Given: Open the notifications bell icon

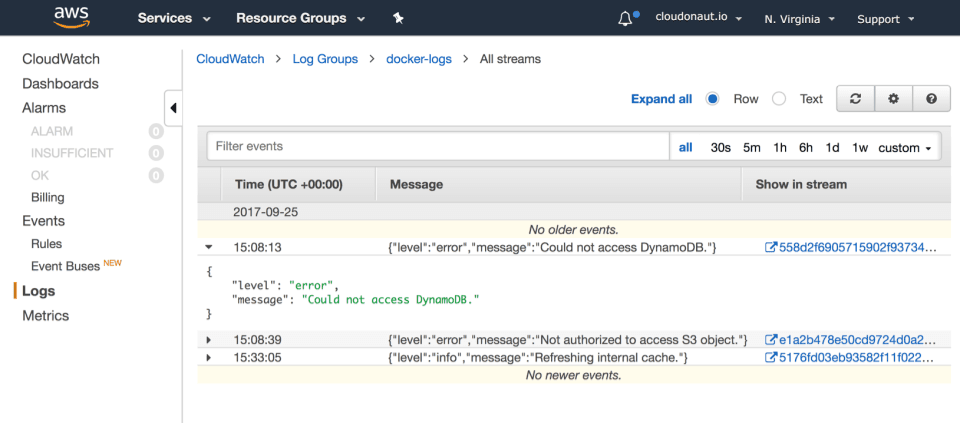Looking at the screenshot, I should click(x=626, y=18).
